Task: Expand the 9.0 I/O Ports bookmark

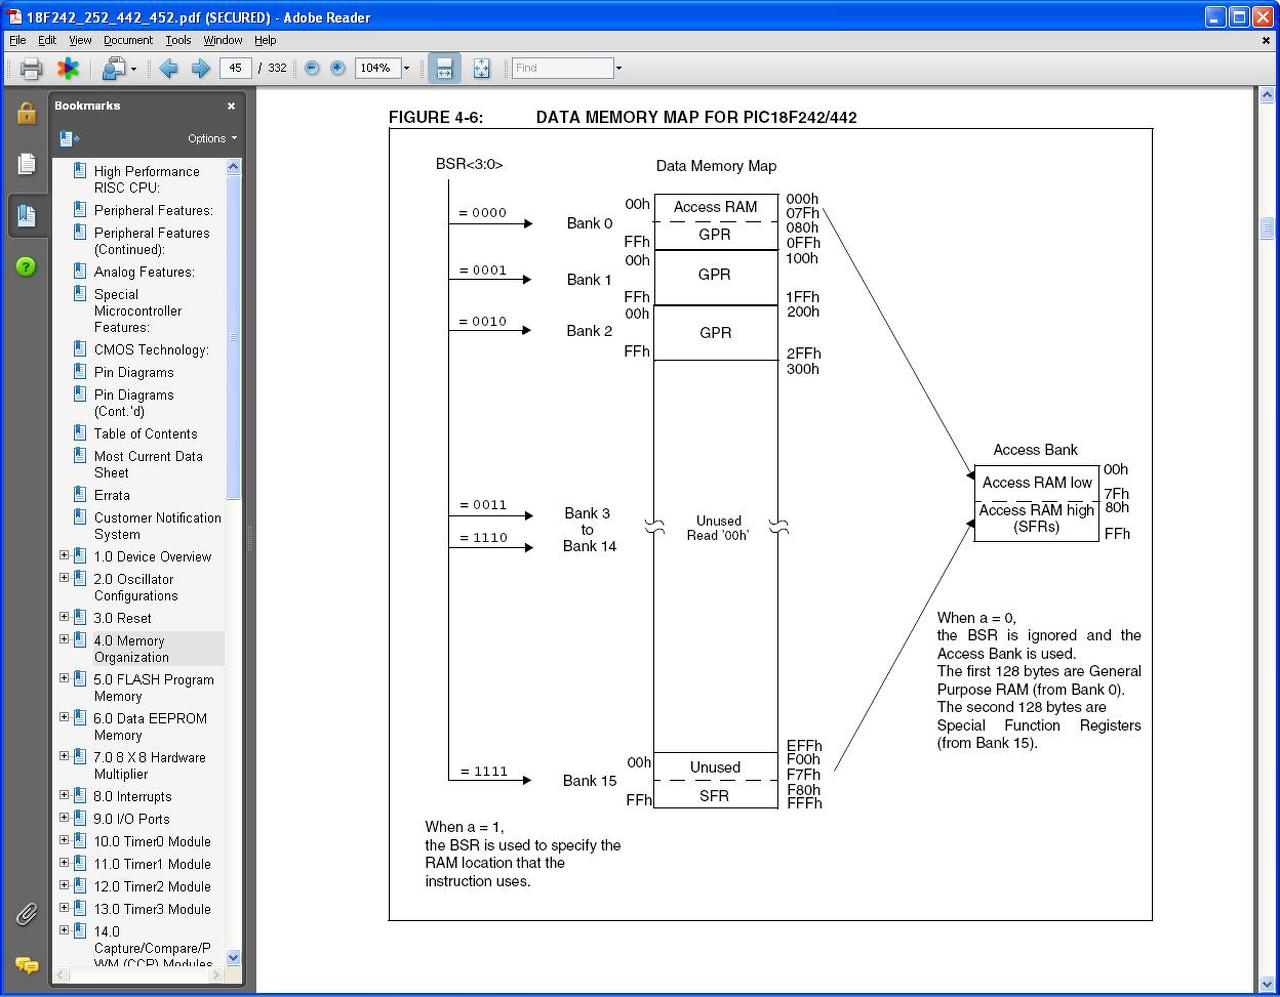Action: (x=64, y=817)
